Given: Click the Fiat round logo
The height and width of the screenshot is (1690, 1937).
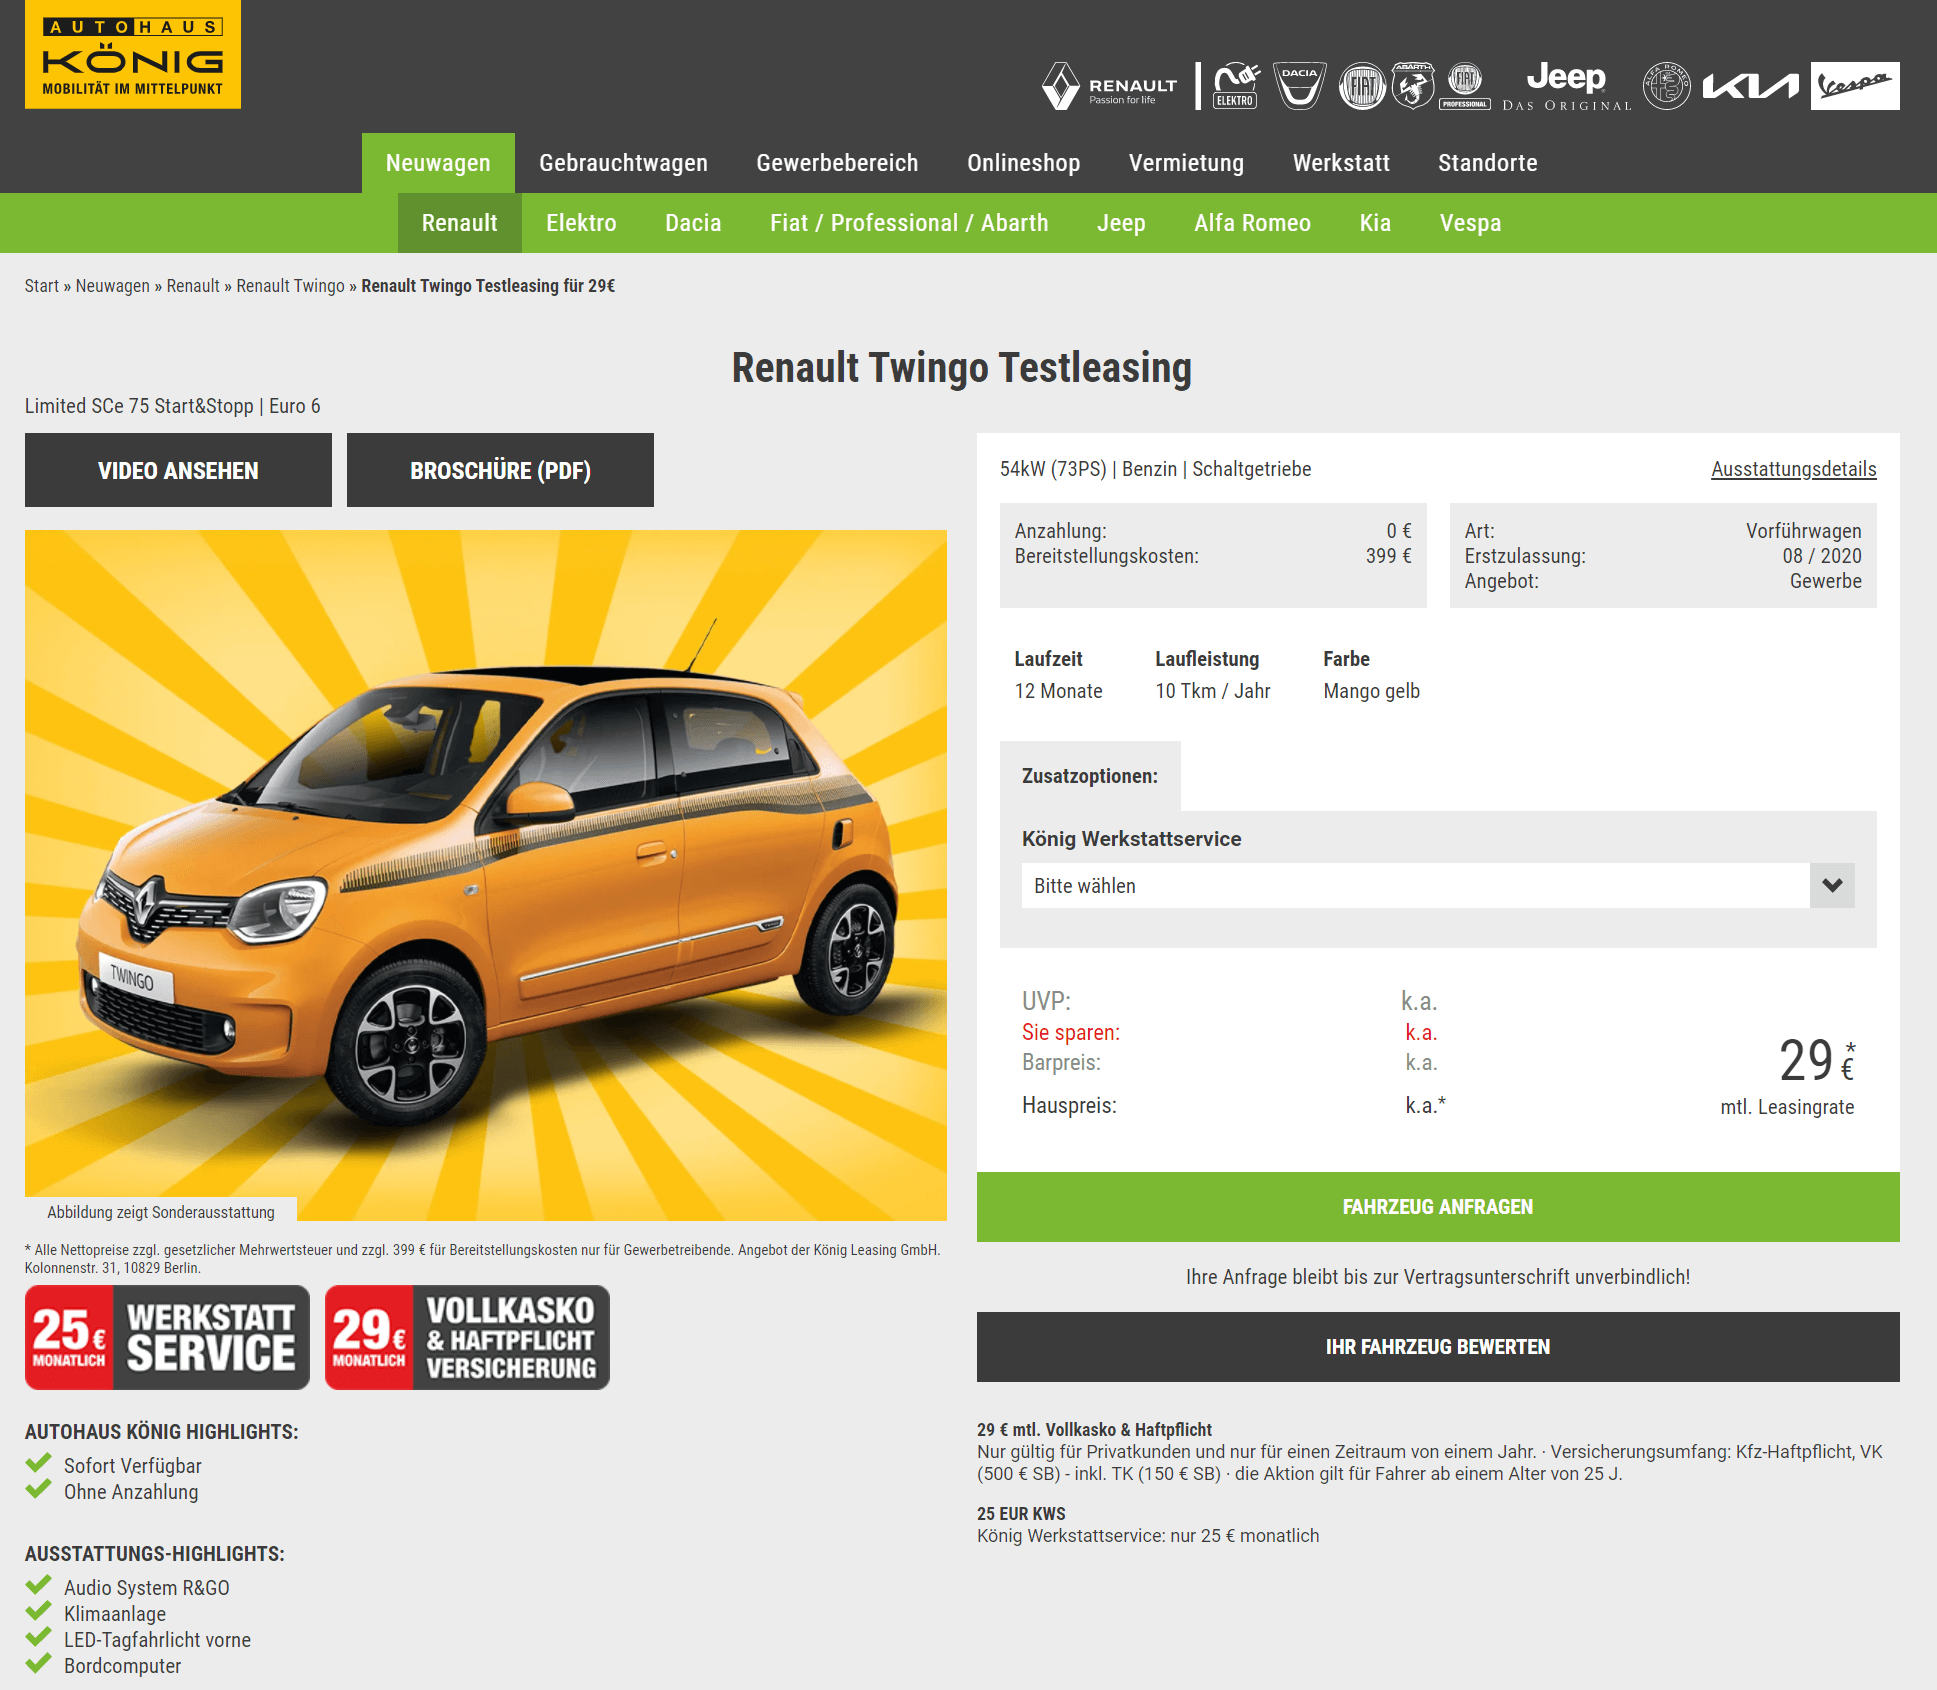Looking at the screenshot, I should click(x=1362, y=86).
